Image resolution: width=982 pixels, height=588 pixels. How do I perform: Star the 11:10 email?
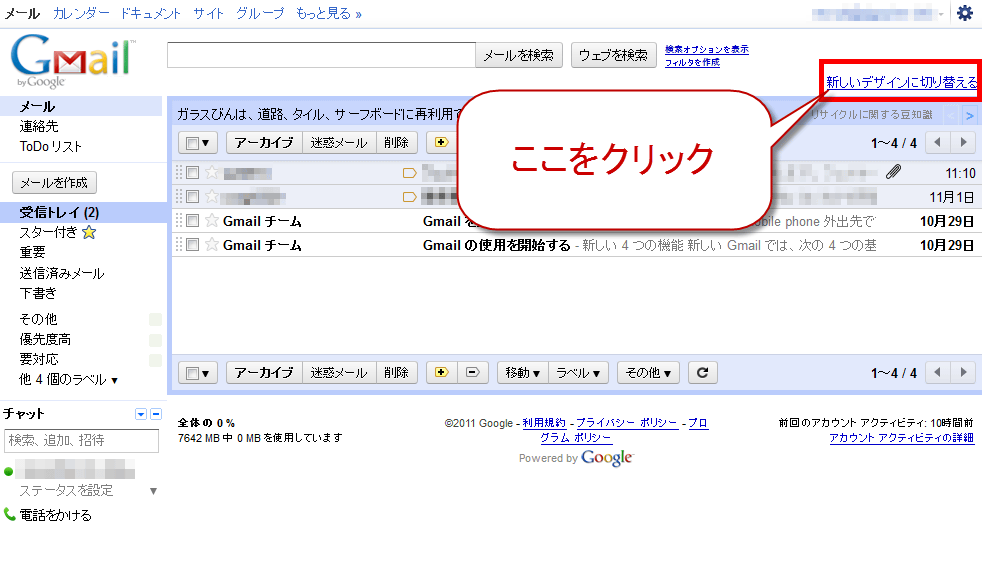(212, 172)
